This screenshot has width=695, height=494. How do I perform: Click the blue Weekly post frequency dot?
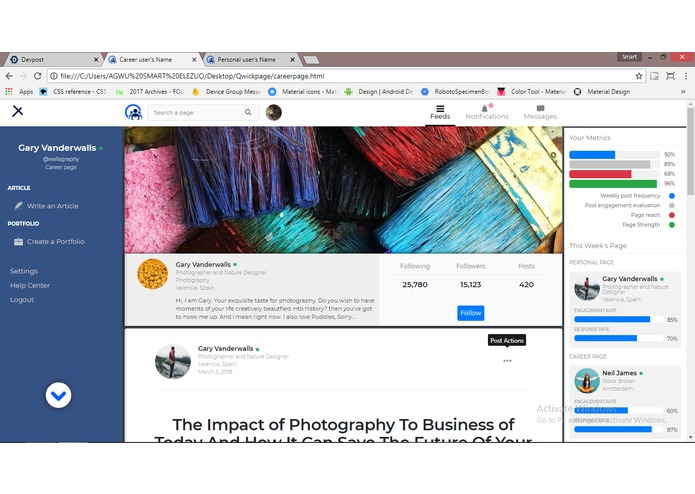click(x=672, y=195)
